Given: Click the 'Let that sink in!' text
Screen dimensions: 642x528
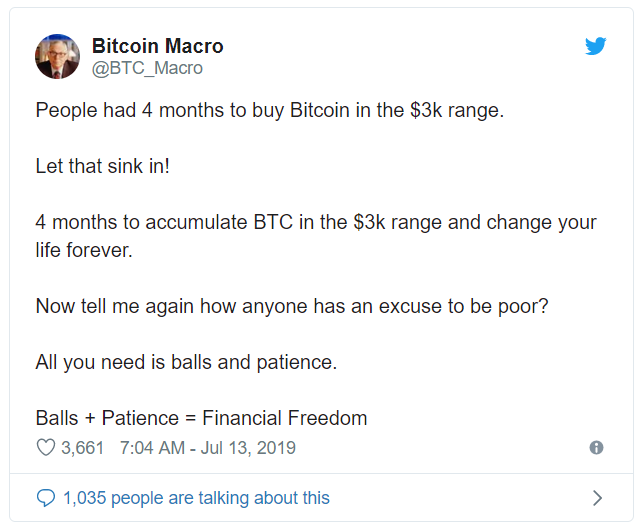Looking at the screenshot, I should pyautogui.click(x=102, y=166).
